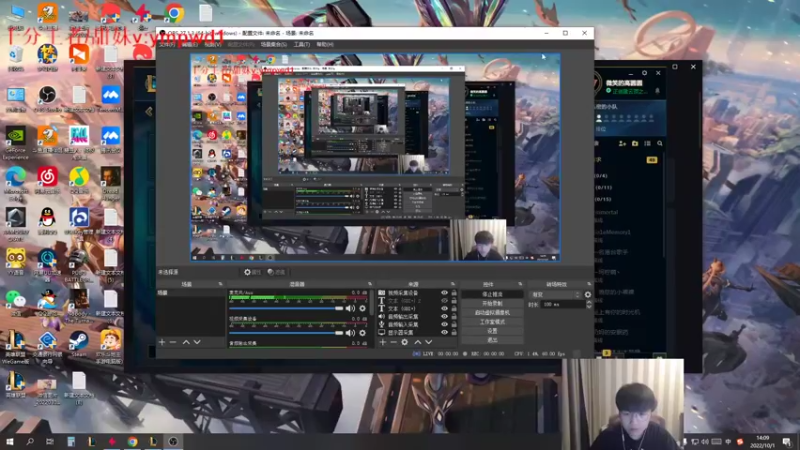Hide the 音频输出采集 source
This screenshot has height=450, width=800.
coord(444,316)
